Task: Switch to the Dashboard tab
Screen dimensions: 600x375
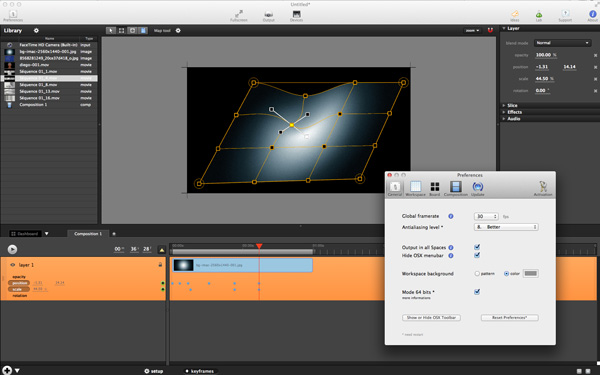Action: (x=24, y=233)
